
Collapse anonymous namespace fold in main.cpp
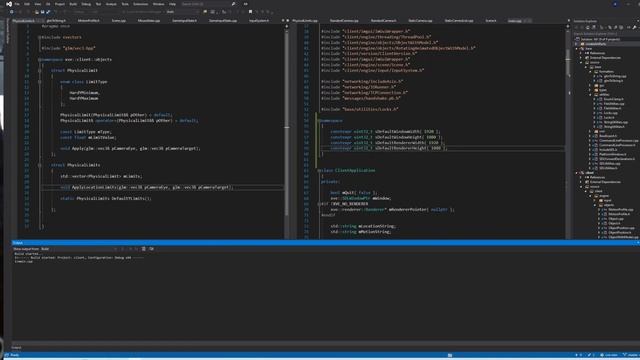tap(319, 121)
